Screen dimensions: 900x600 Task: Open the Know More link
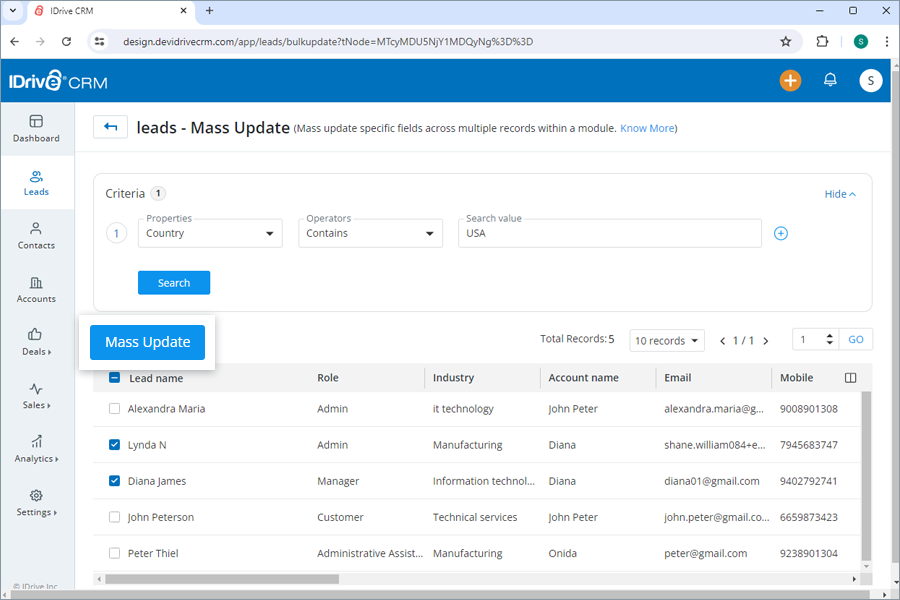[x=646, y=128]
